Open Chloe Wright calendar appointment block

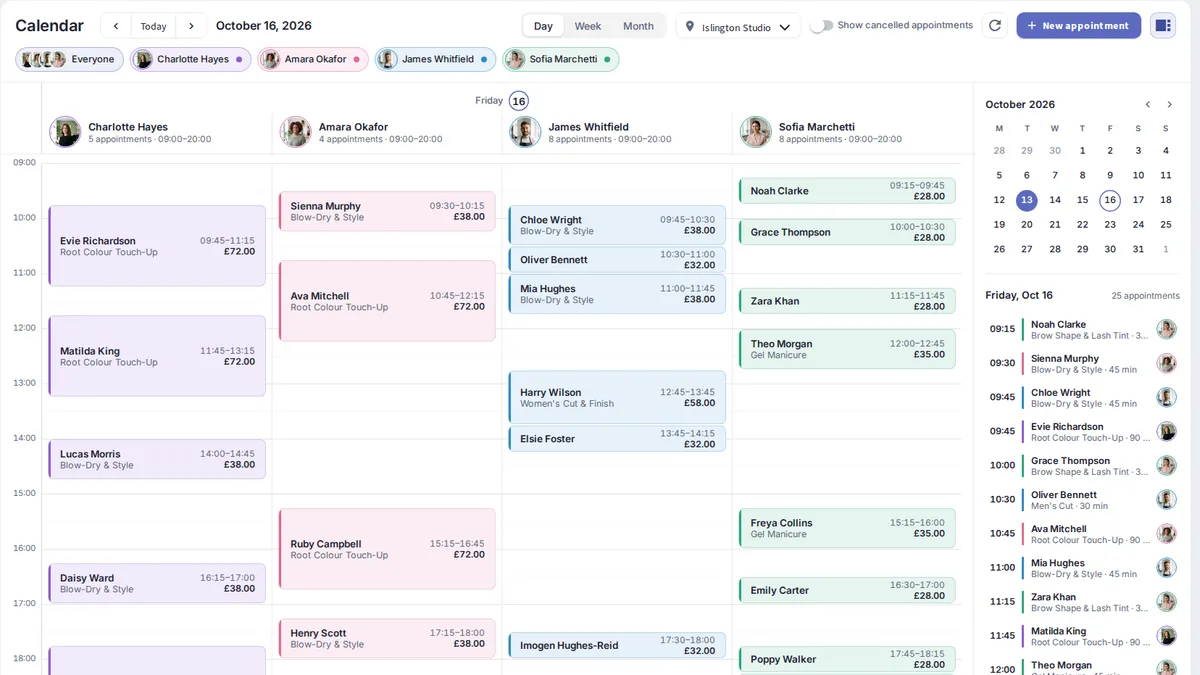617,225
